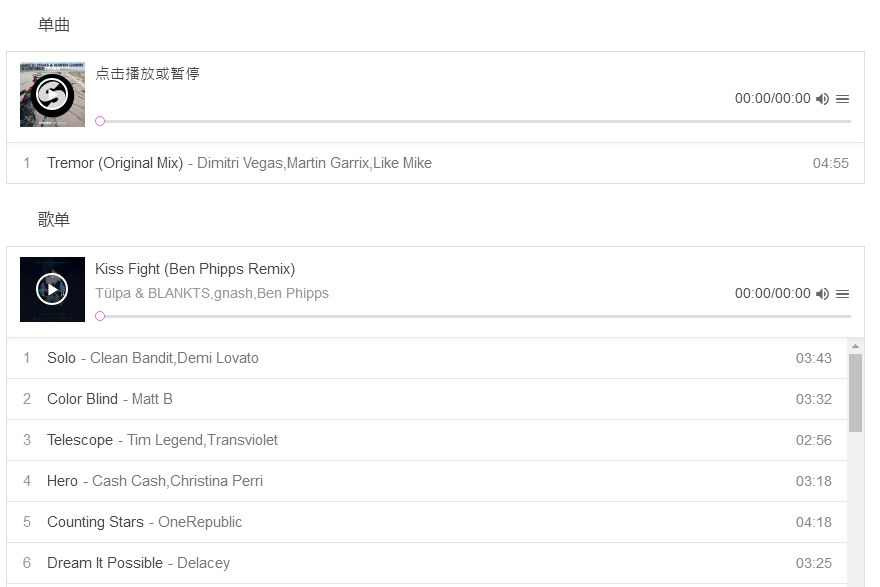880x587 pixels.
Task: Seek on the Kiss Fight progress bar
Action: 475,316
